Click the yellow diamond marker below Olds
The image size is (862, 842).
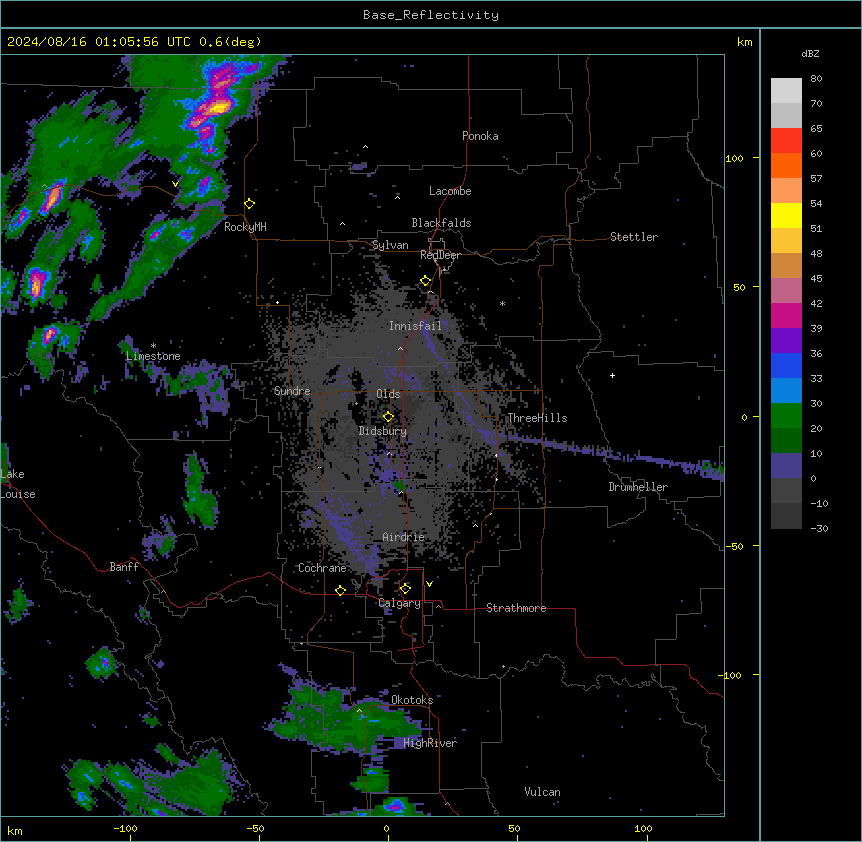[x=389, y=416]
